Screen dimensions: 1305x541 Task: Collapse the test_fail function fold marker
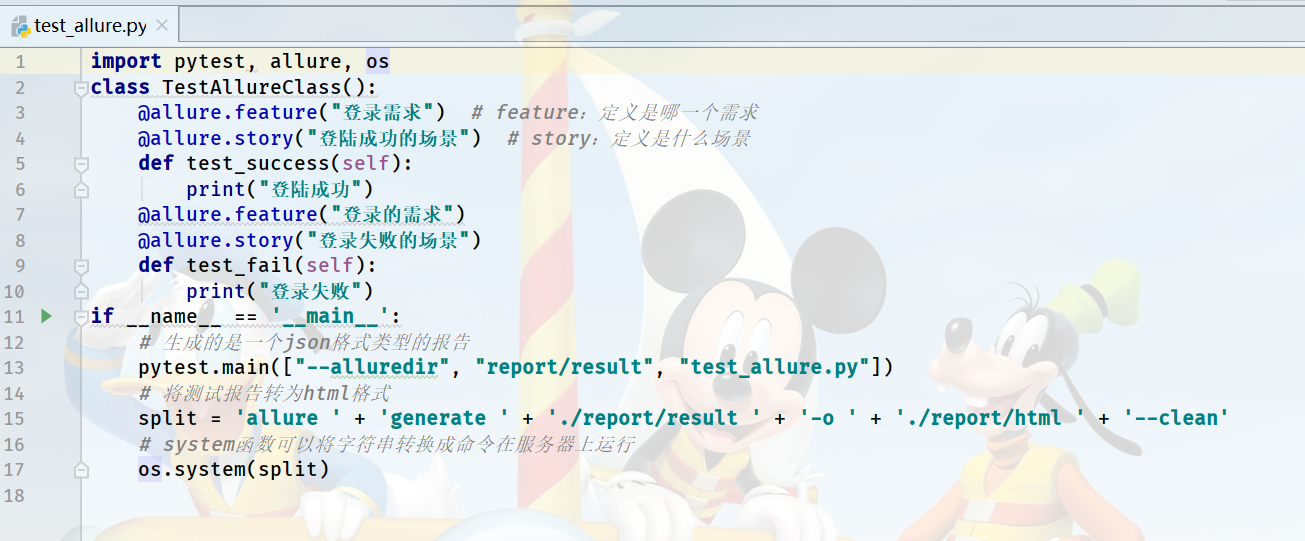pos(82,266)
